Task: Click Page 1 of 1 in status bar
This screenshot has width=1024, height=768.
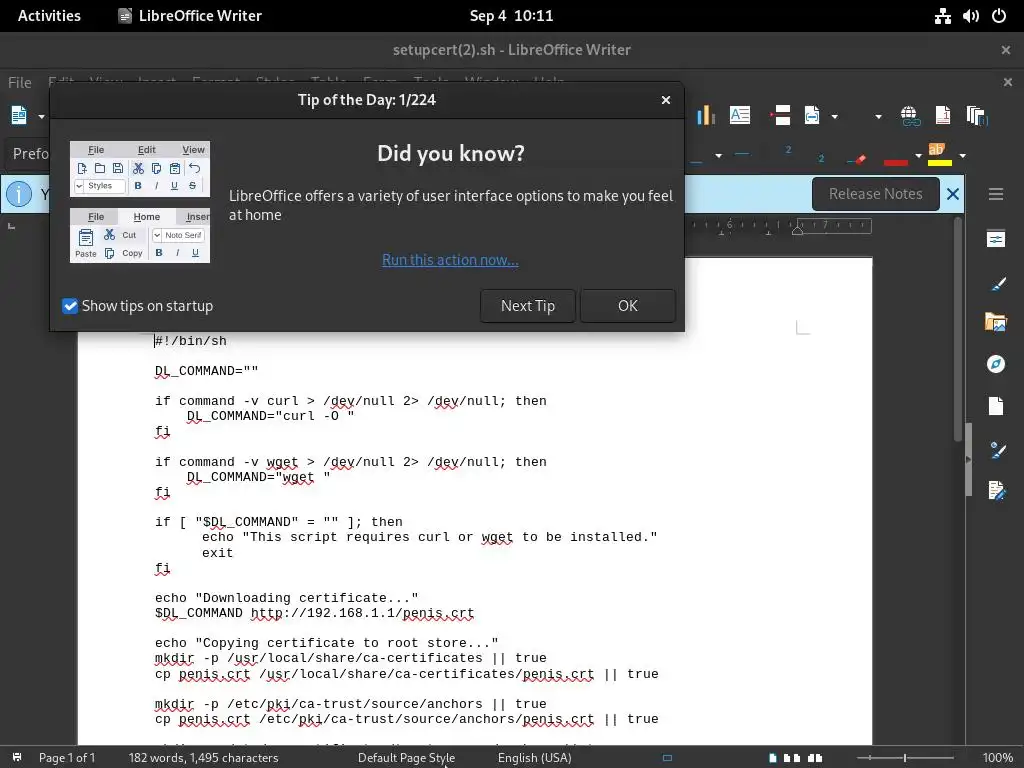Action: pyautogui.click(x=67, y=758)
